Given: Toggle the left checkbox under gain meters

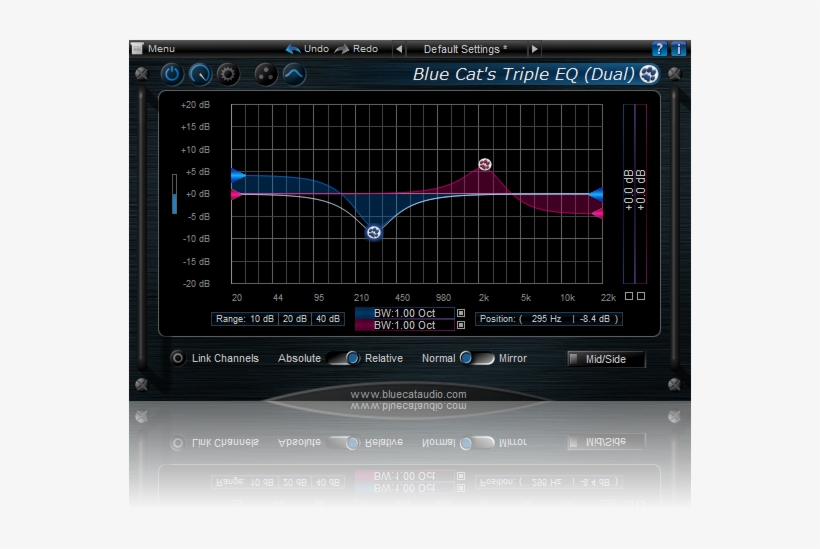Looking at the screenshot, I should [x=629, y=296].
